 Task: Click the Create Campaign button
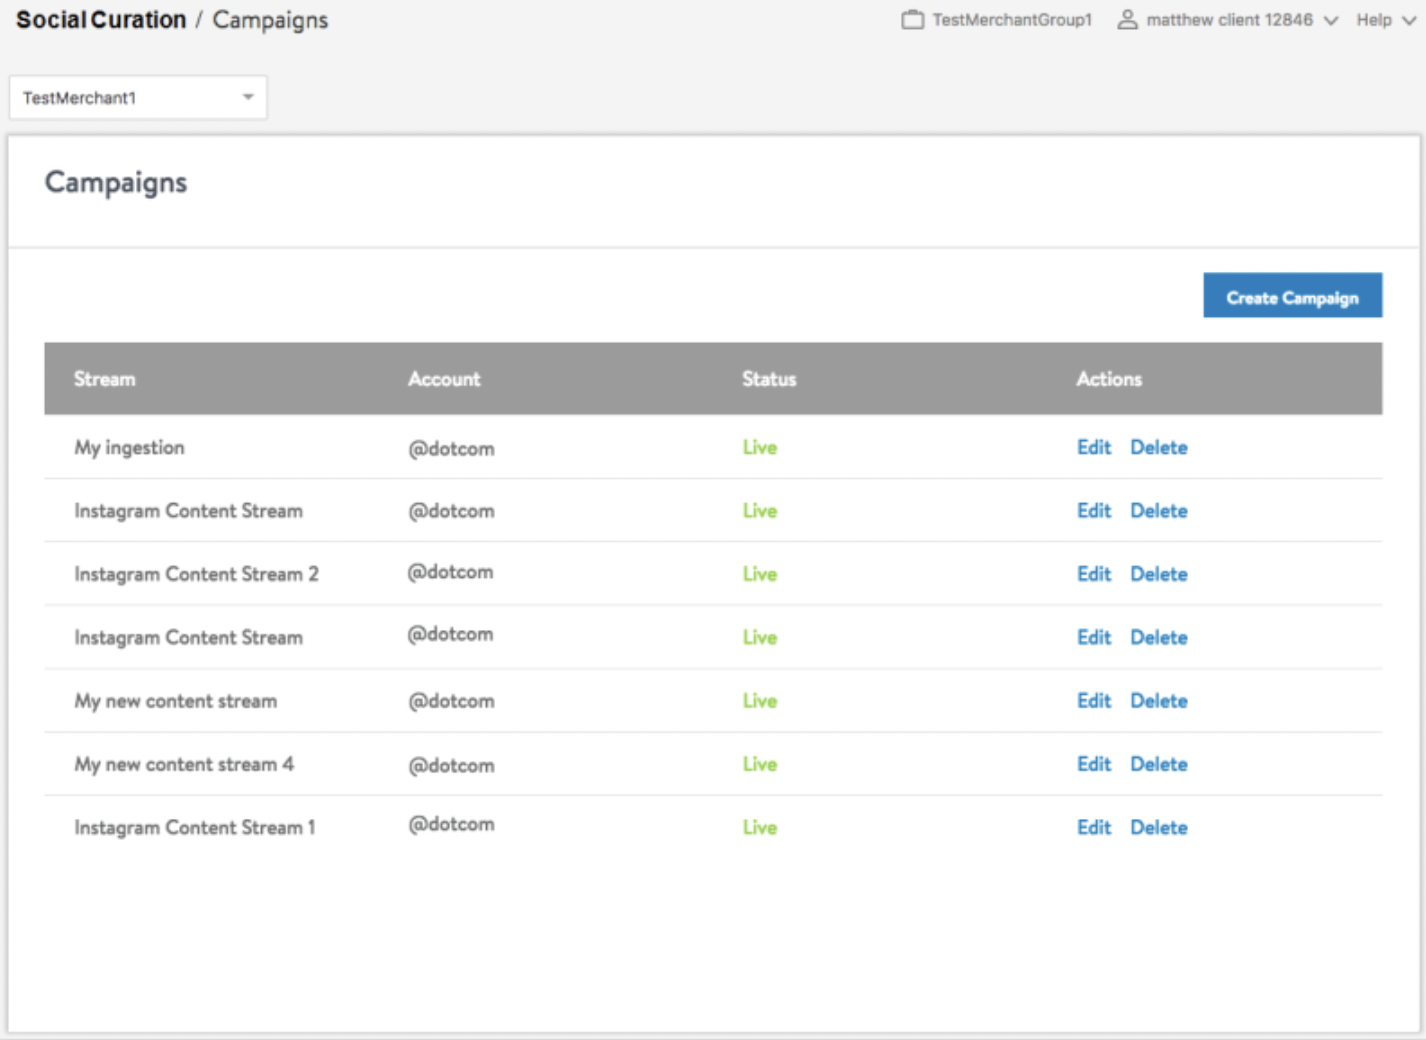pos(1292,296)
